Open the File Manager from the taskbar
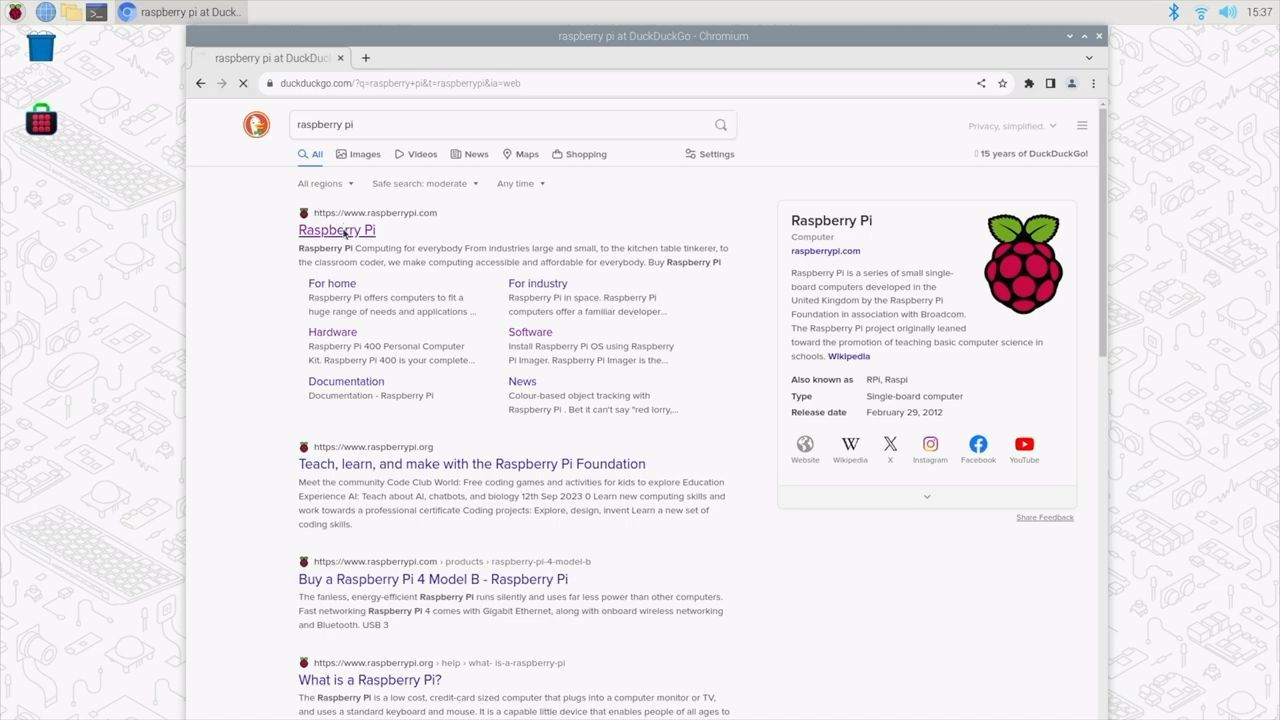Image resolution: width=1280 pixels, height=720 pixels. [71, 12]
